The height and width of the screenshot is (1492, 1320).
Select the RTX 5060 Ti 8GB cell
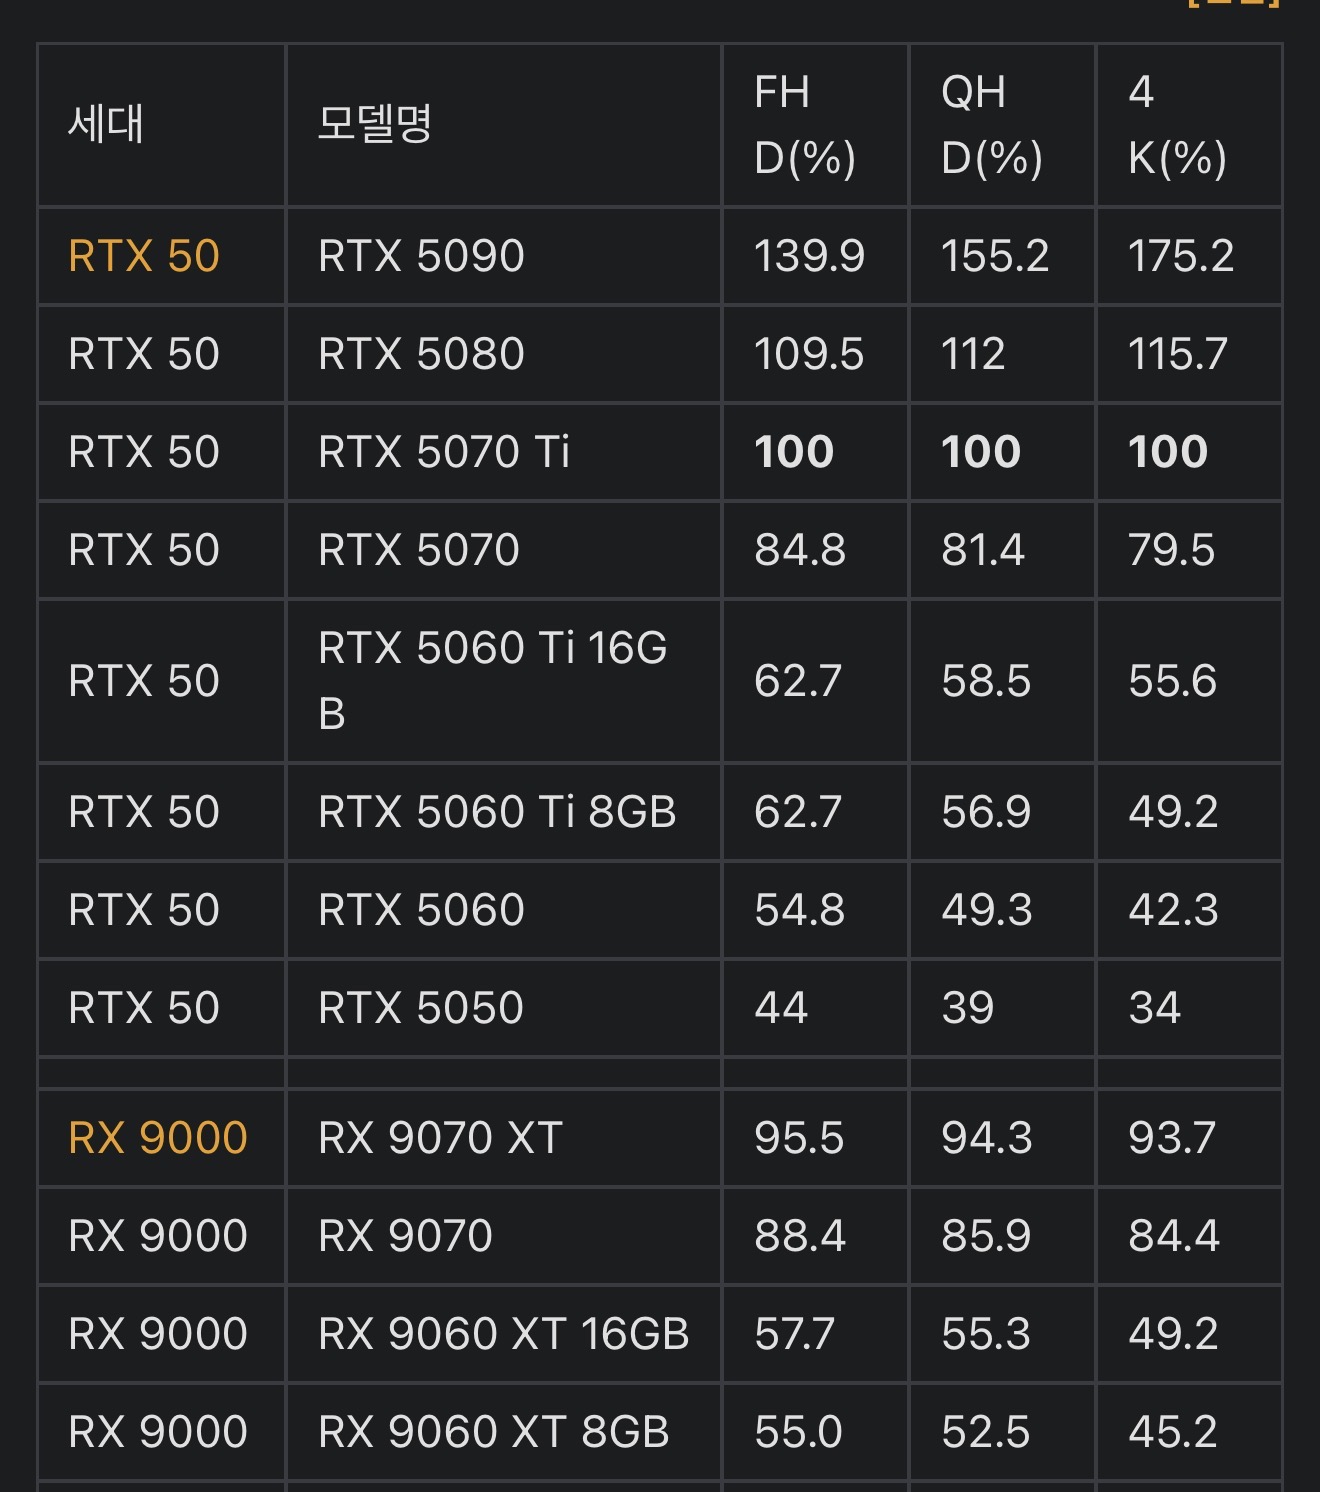click(497, 812)
